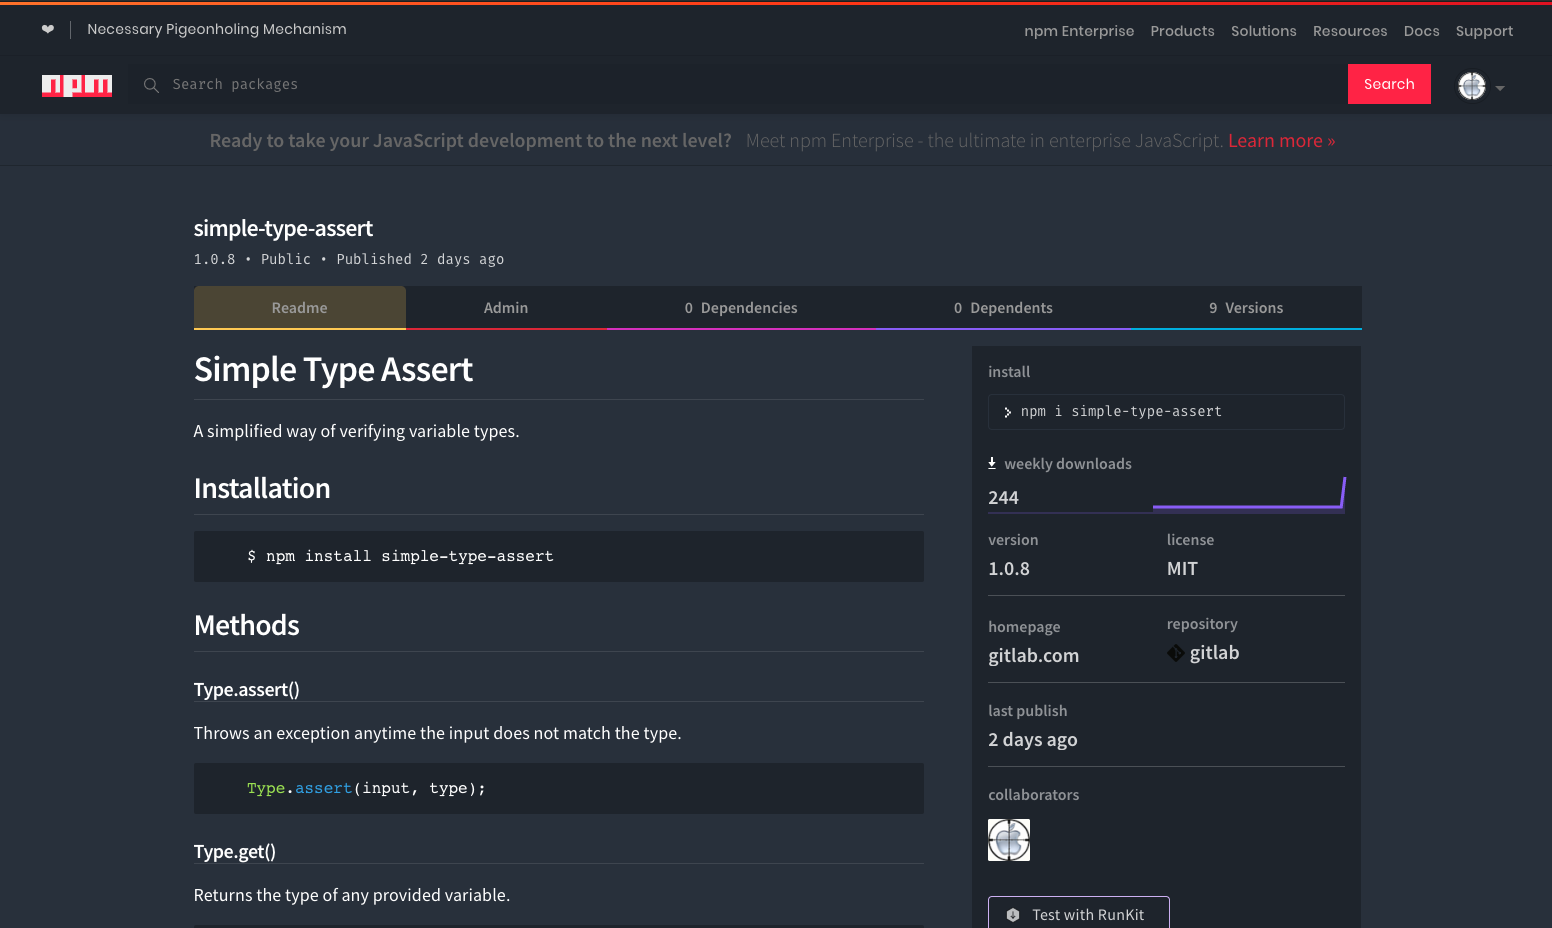Click the Necessary Pigeonholing Mechanism text
Viewport: 1552px width, 928px height.
[217, 29]
